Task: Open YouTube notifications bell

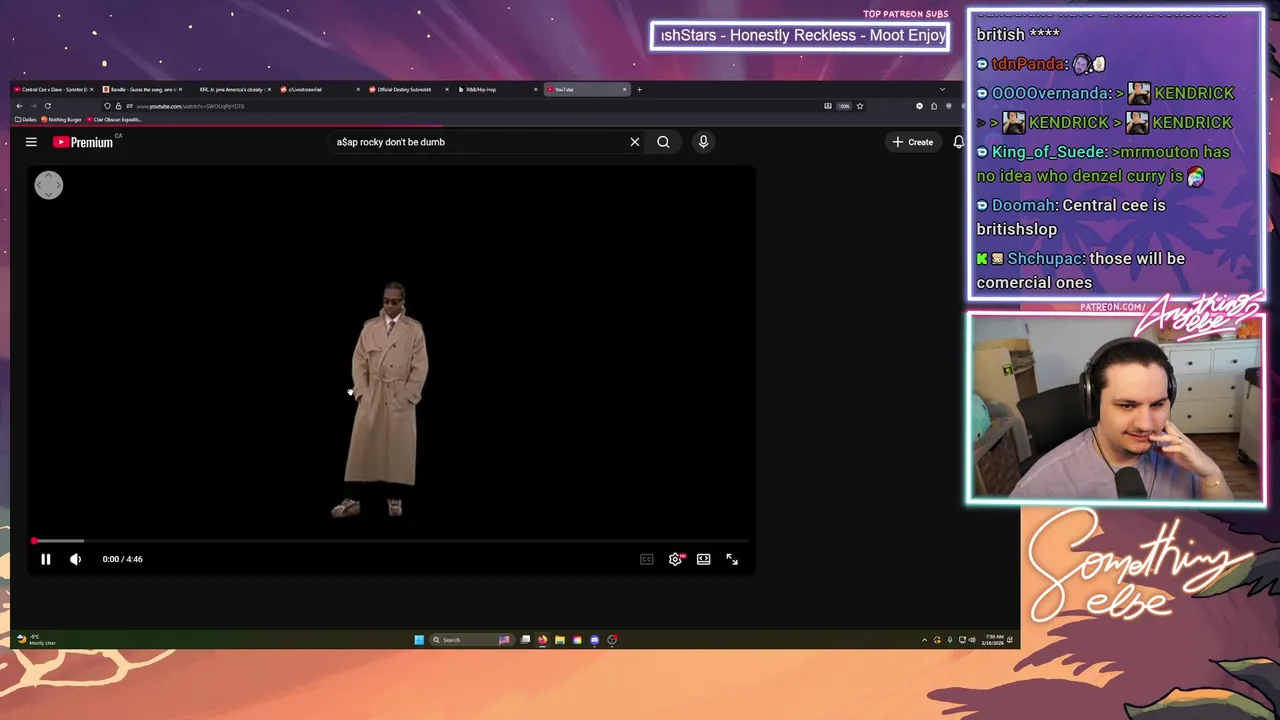Action: 958,142
